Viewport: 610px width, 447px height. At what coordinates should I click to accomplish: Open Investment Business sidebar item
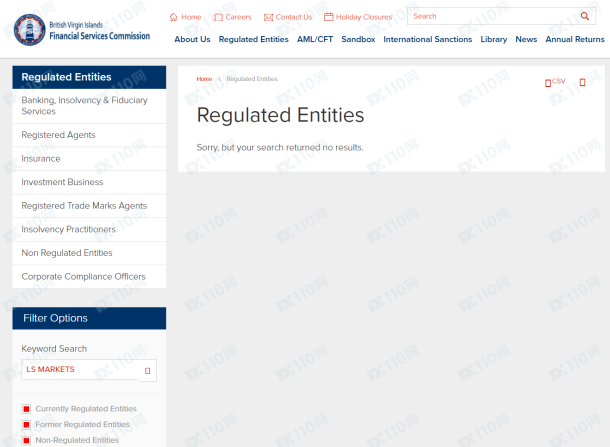pyautogui.click(x=89, y=182)
